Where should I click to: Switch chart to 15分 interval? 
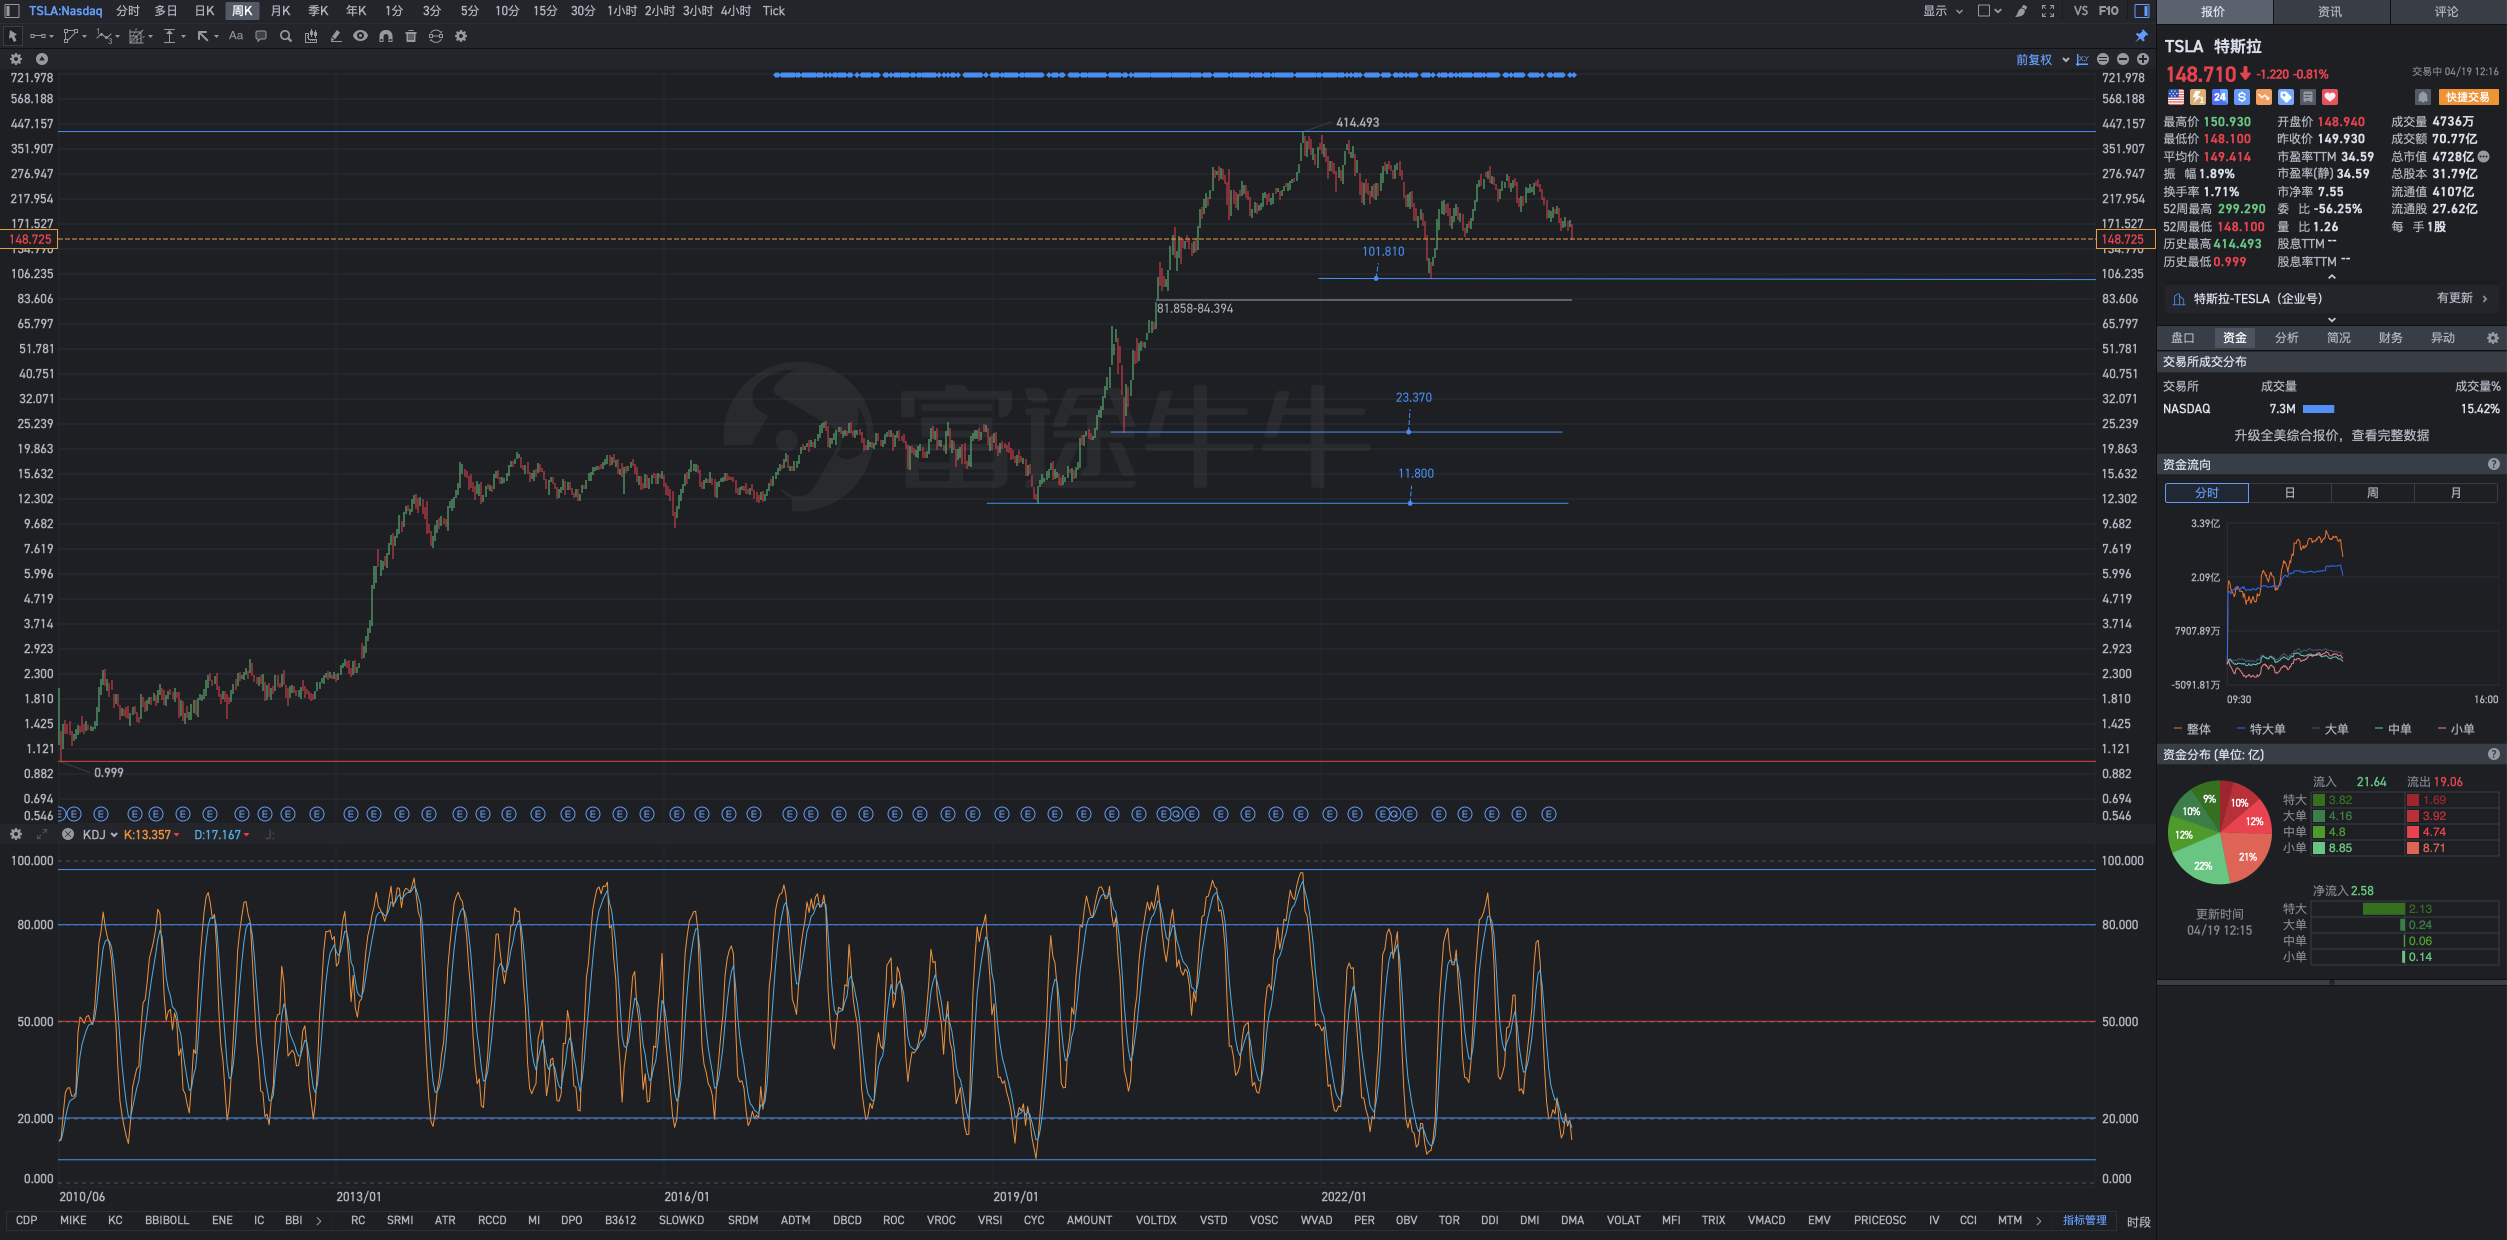coord(545,11)
